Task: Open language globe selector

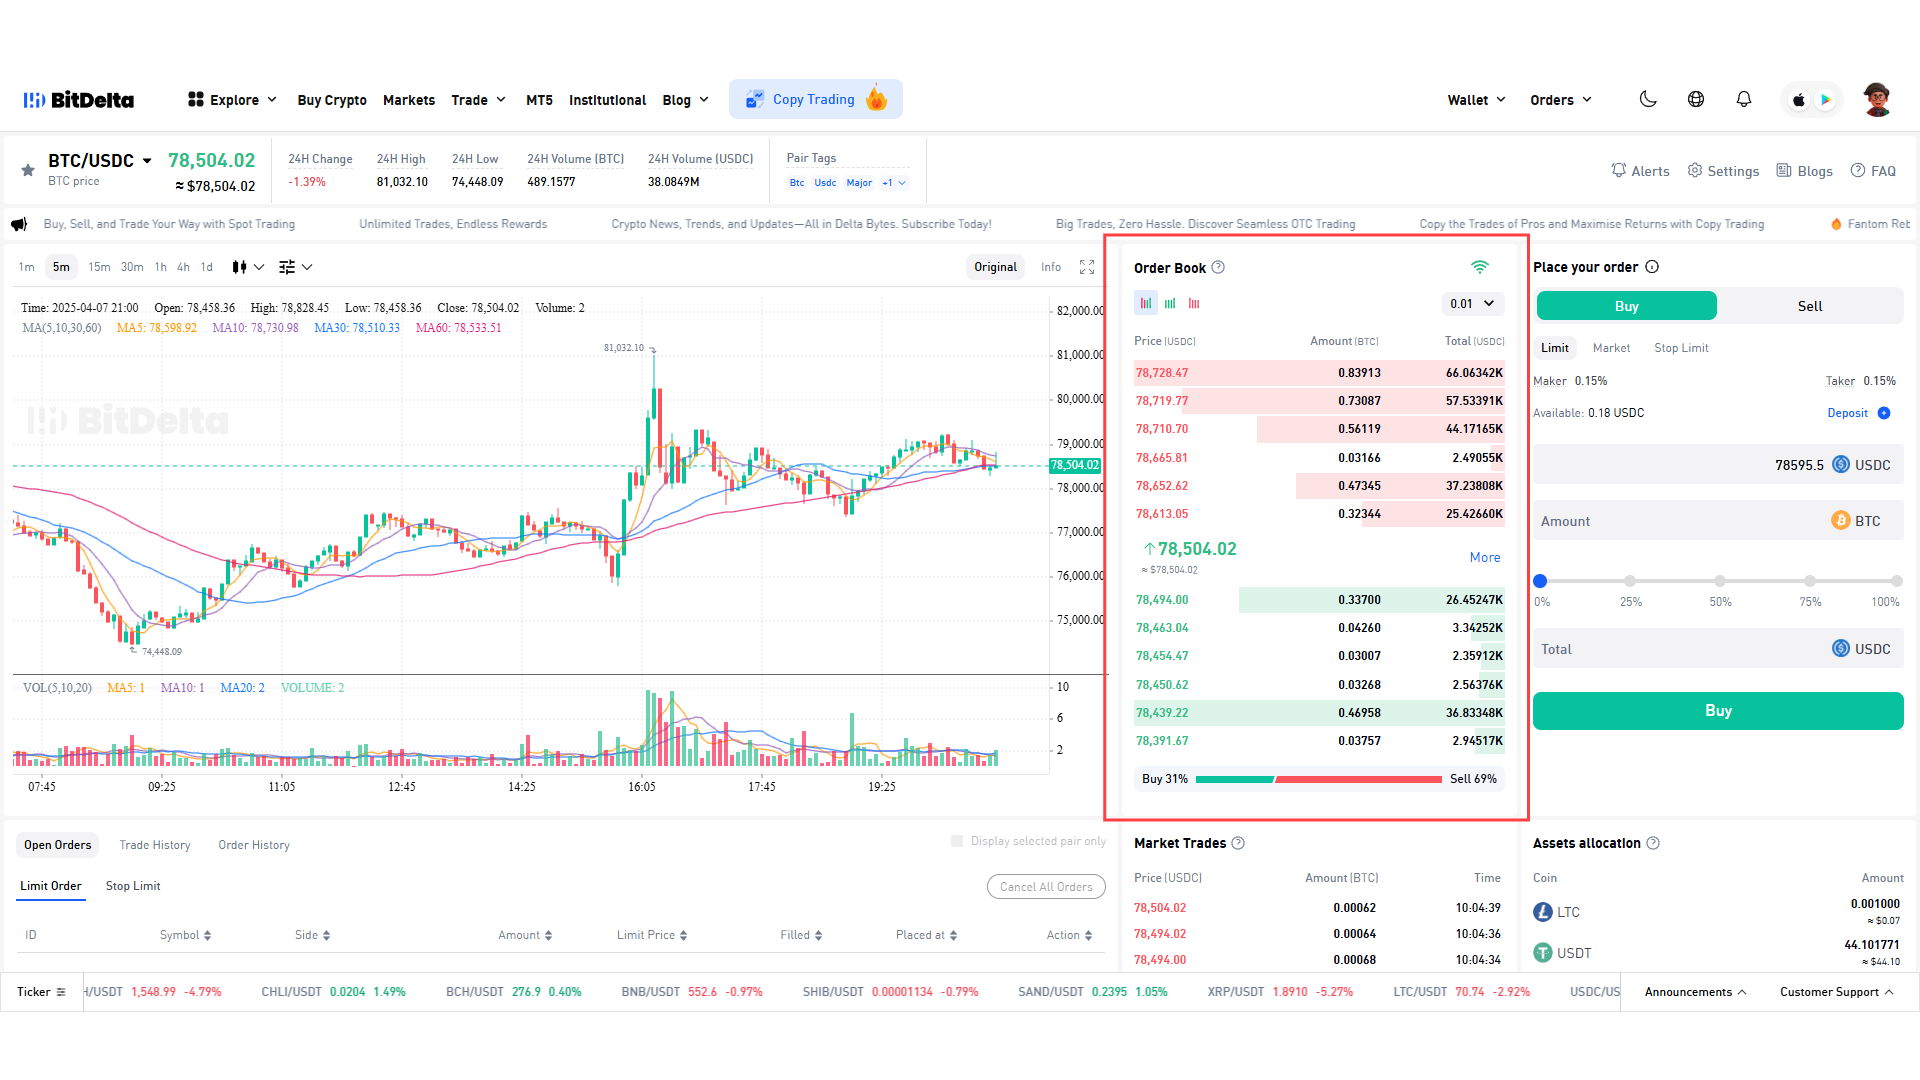Action: 1696,99
